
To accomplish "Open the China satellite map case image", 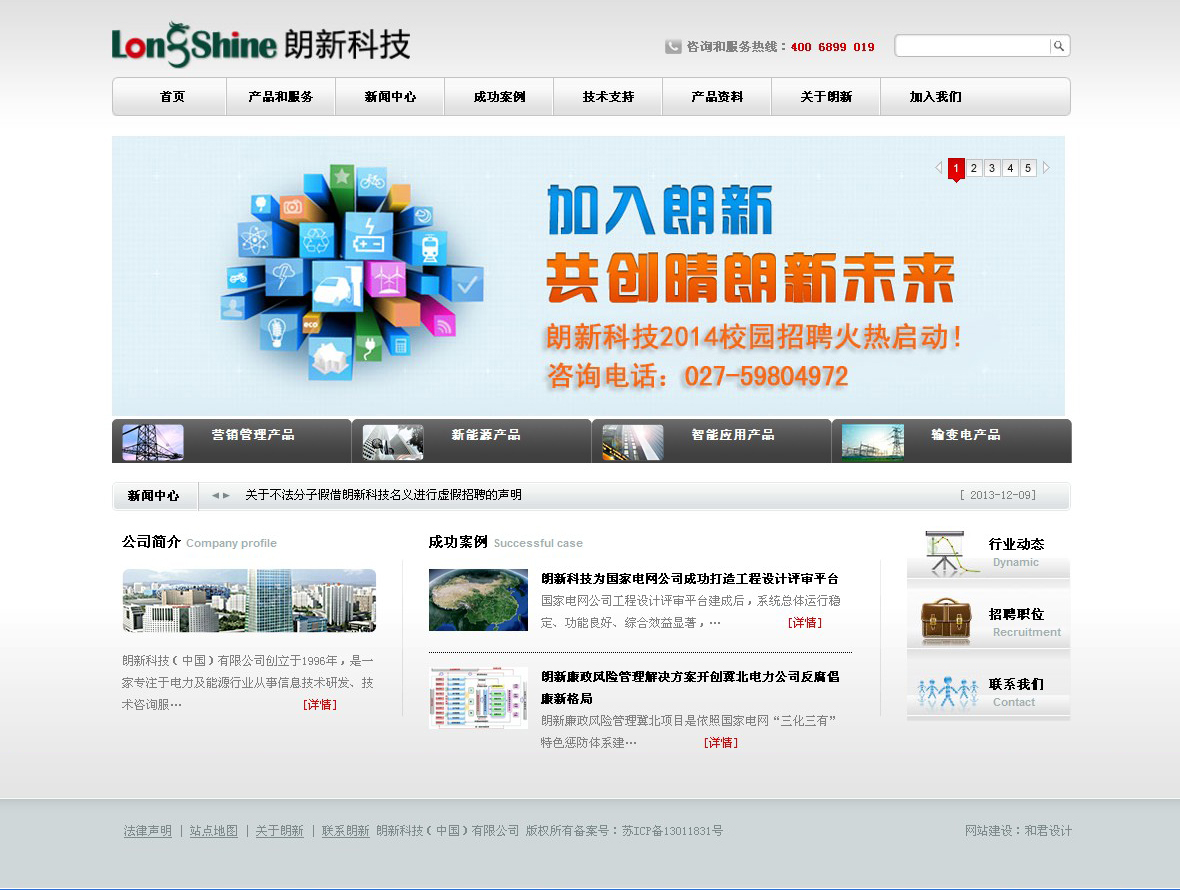I will click(x=479, y=600).
